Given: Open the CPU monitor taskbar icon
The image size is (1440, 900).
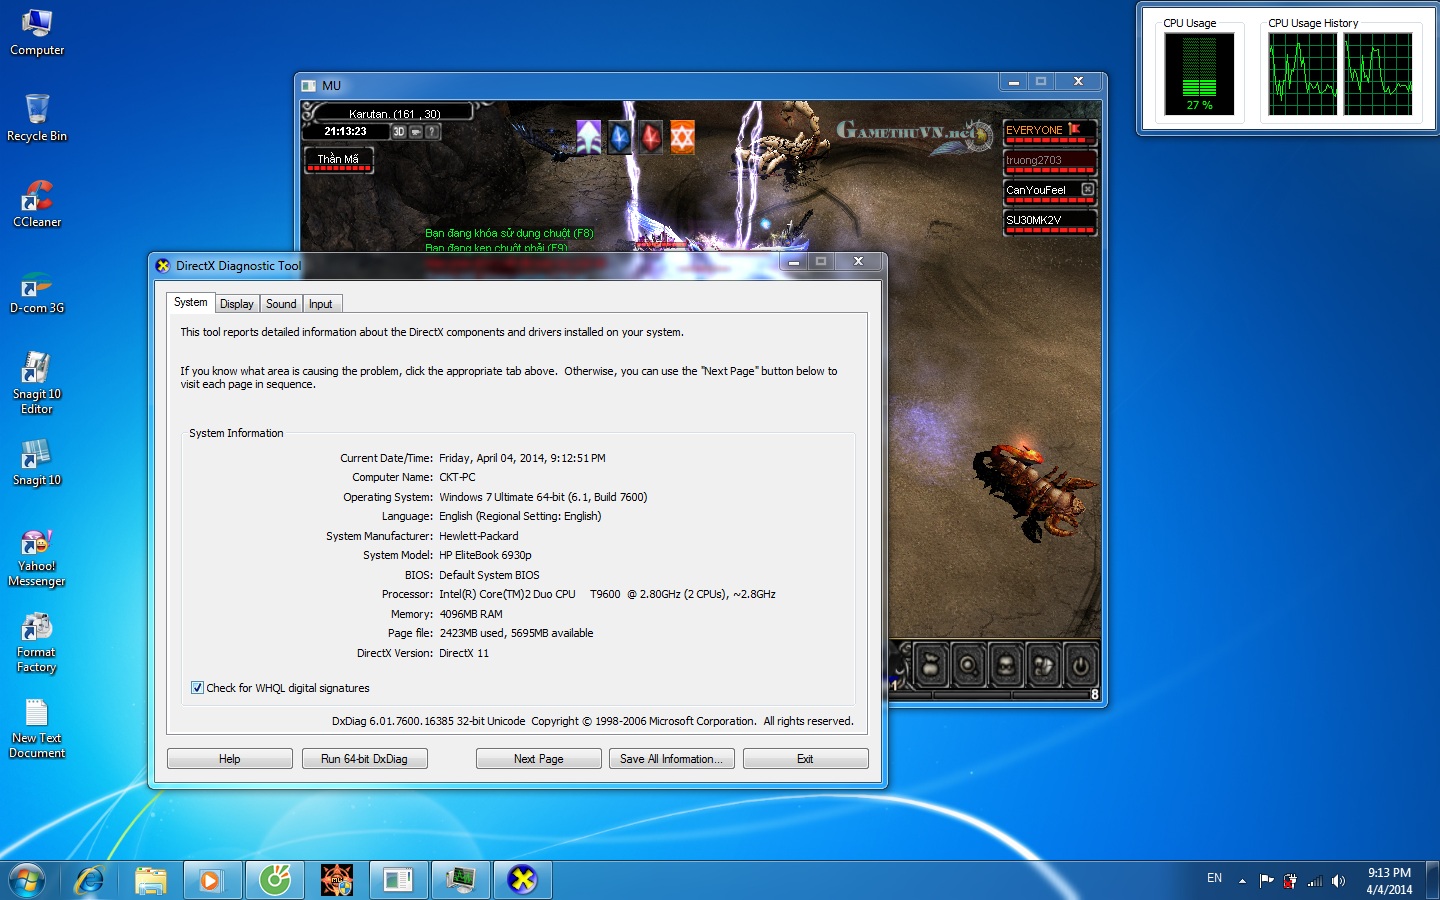Looking at the screenshot, I should click(x=461, y=880).
